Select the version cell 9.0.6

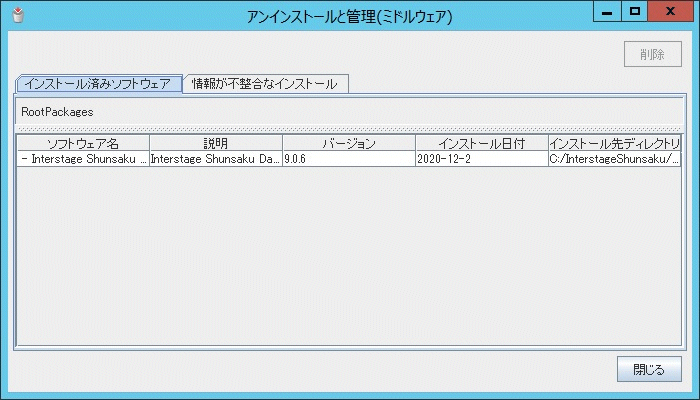(x=349, y=159)
